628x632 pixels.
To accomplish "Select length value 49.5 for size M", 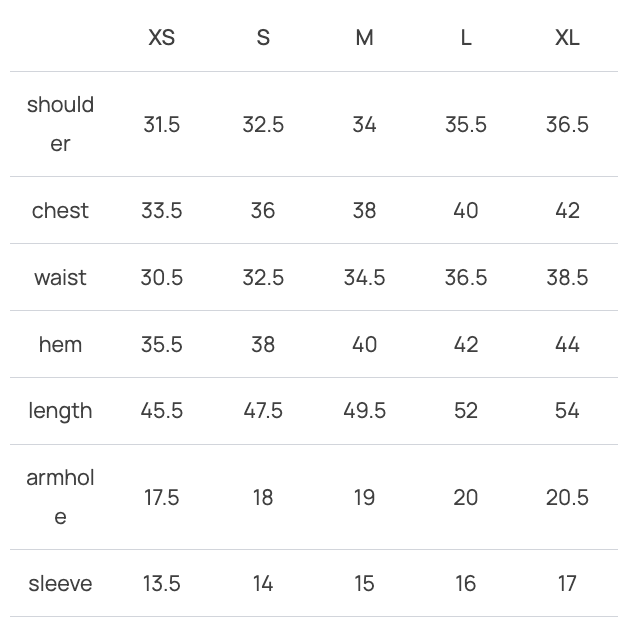I will click(x=364, y=411).
